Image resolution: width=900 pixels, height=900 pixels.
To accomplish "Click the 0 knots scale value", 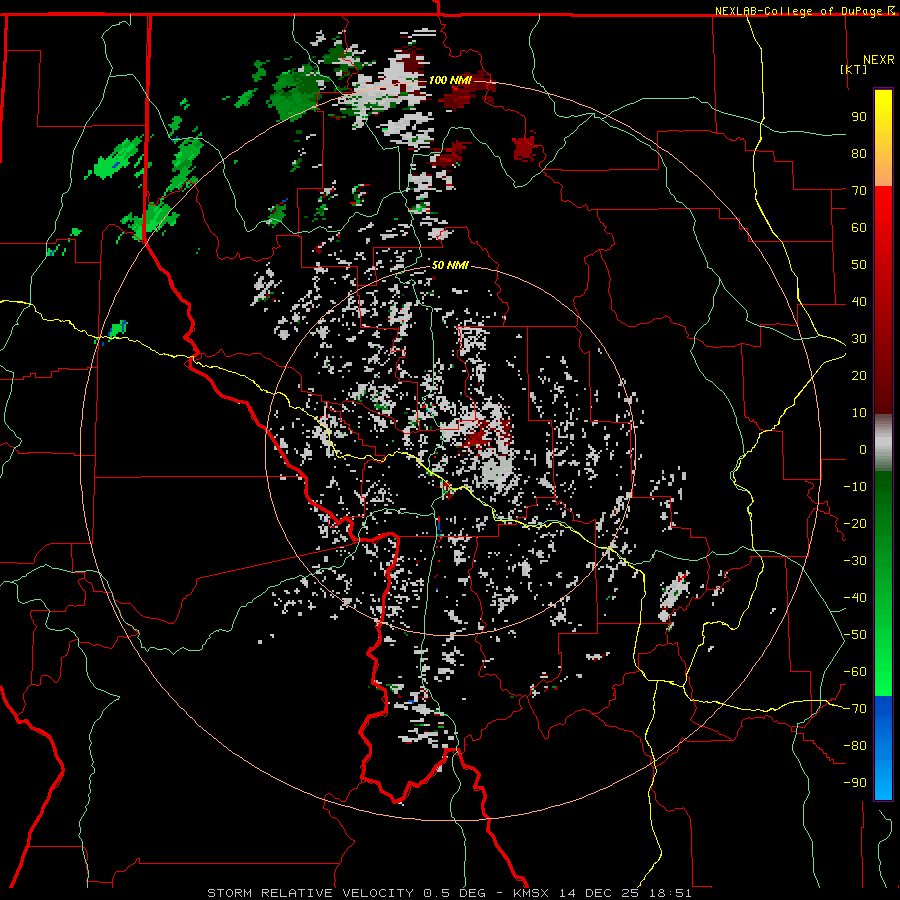I will point(863,450).
